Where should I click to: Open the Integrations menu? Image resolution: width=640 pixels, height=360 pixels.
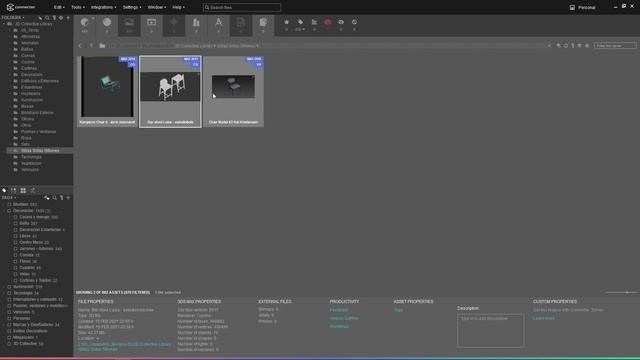(x=103, y=7)
